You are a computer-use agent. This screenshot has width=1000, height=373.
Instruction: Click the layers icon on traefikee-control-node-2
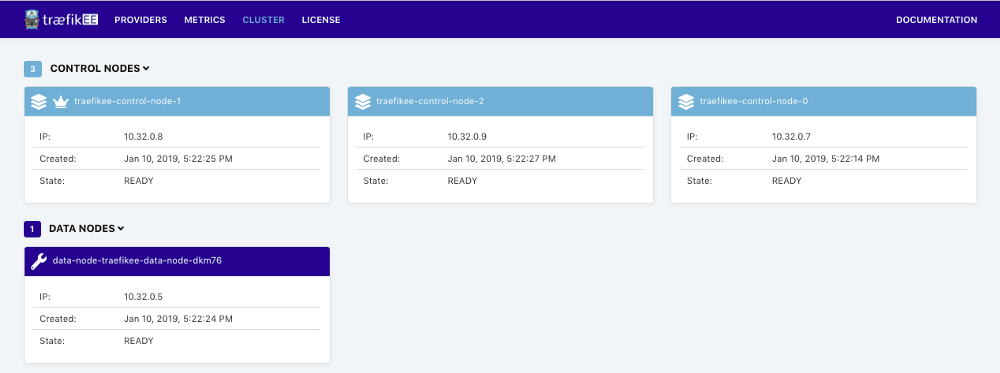363,101
